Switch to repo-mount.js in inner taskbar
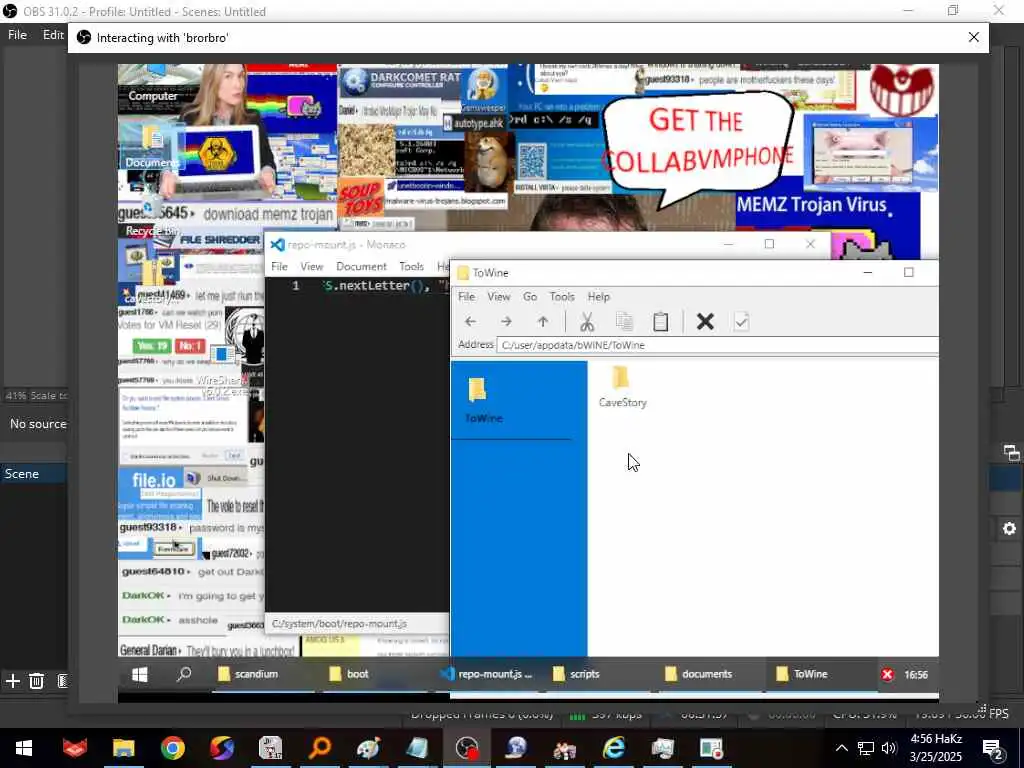 point(487,674)
